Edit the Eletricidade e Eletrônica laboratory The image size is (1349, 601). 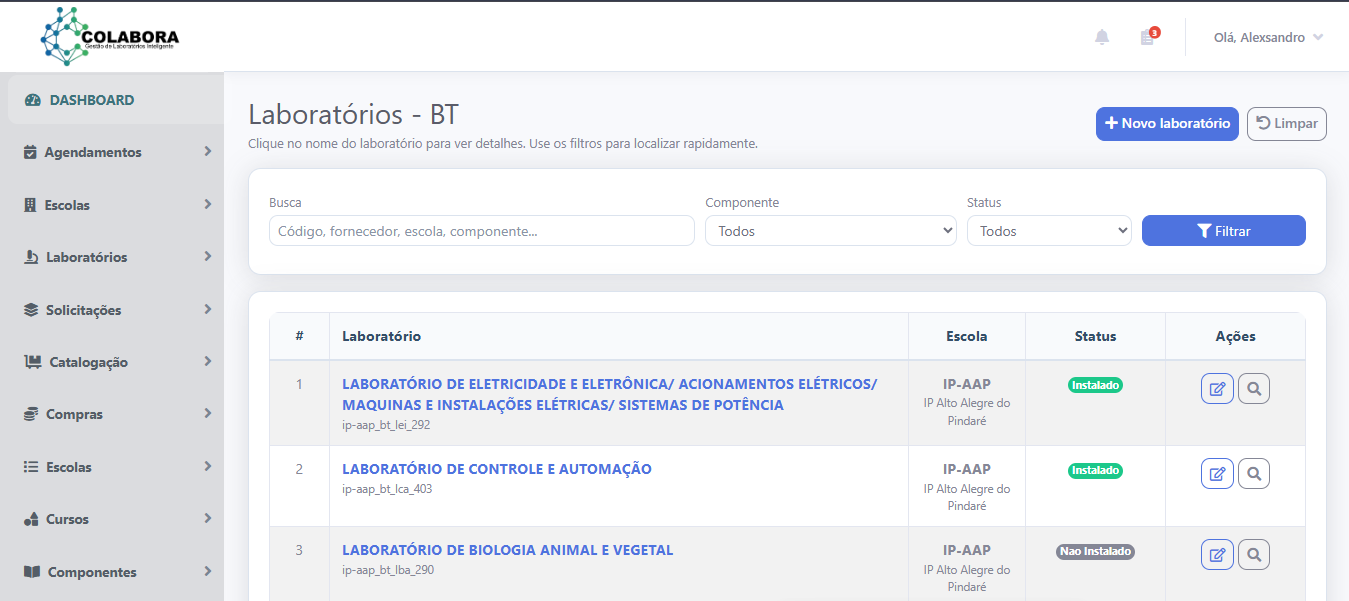pyautogui.click(x=1217, y=389)
